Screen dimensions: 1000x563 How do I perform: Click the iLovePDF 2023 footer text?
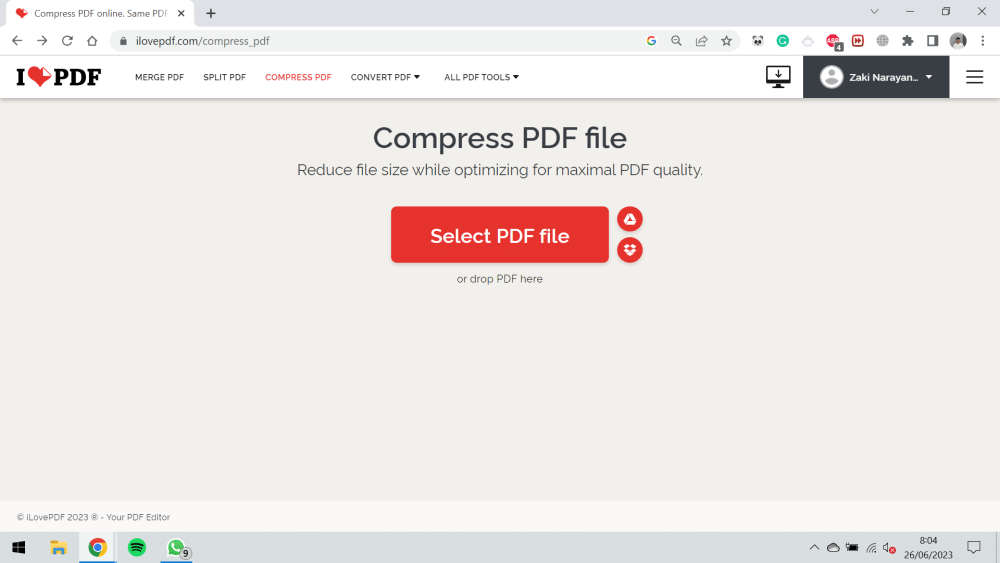[93, 517]
